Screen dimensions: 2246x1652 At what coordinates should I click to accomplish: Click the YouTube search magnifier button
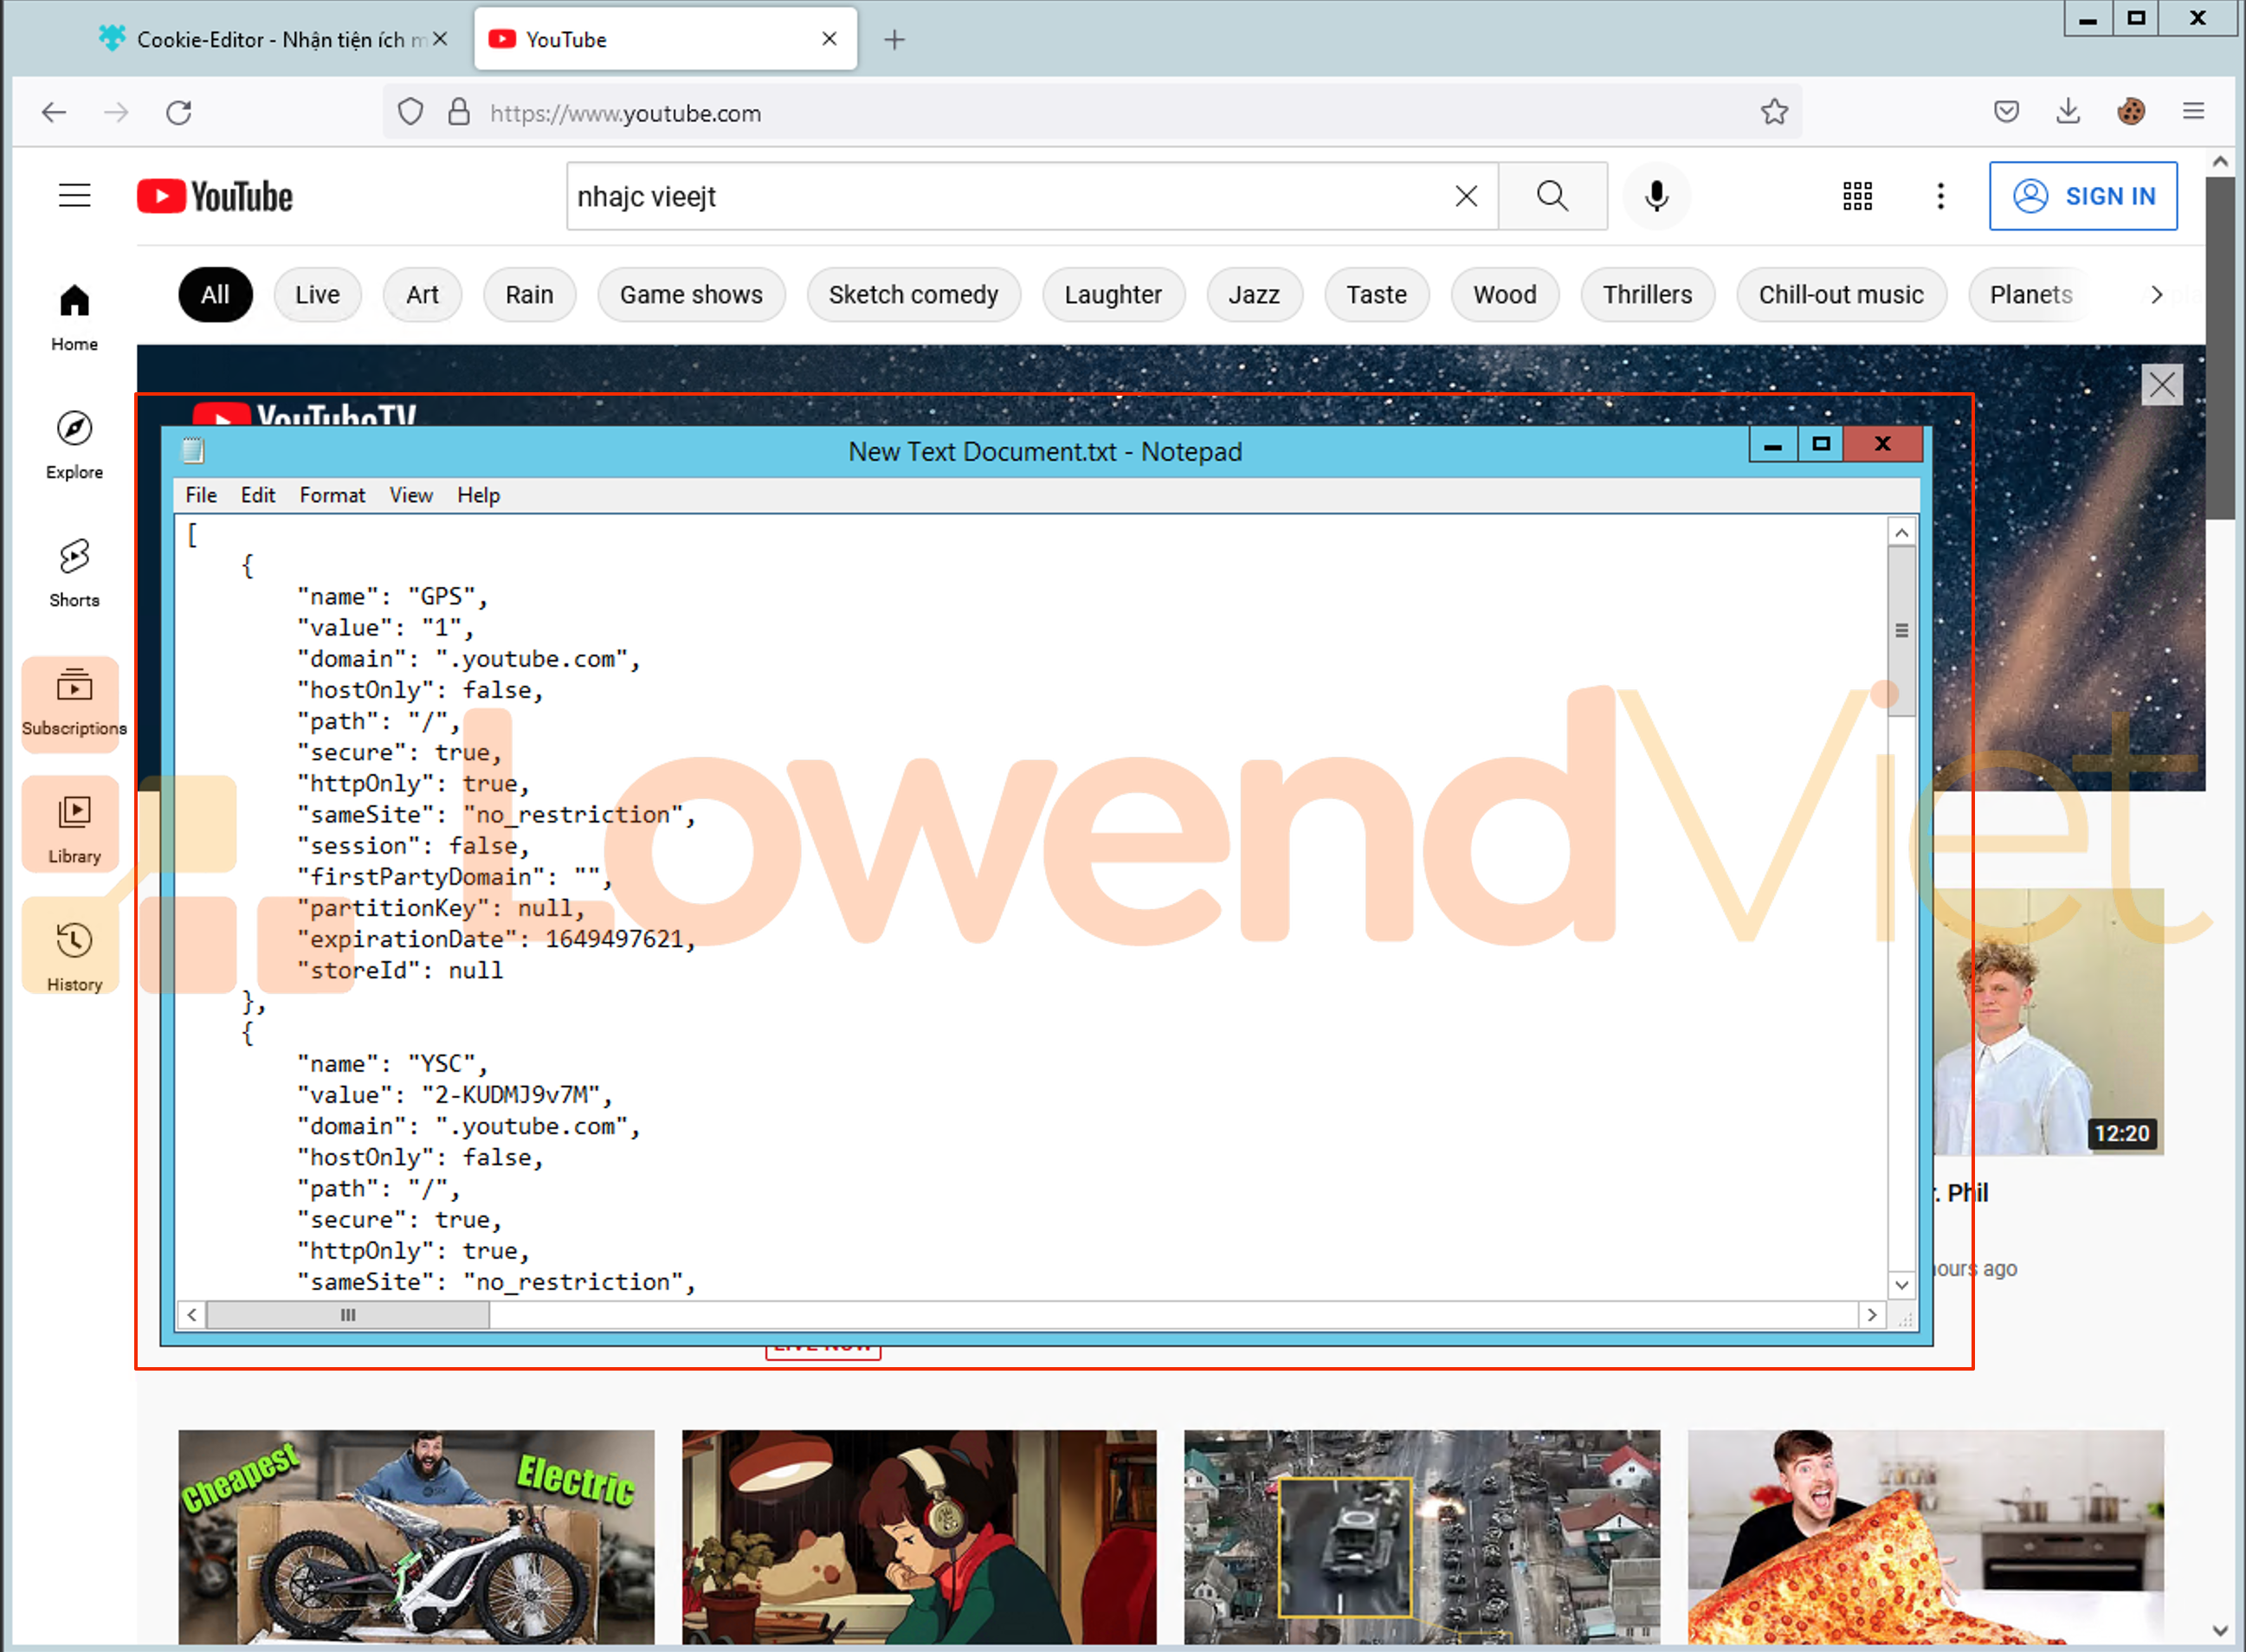[1552, 196]
